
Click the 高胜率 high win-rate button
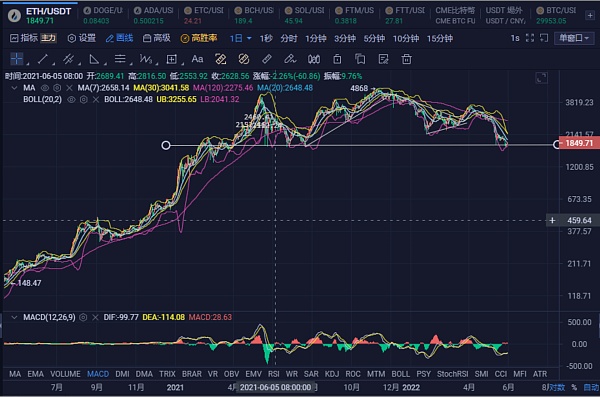pyautogui.click(x=199, y=38)
